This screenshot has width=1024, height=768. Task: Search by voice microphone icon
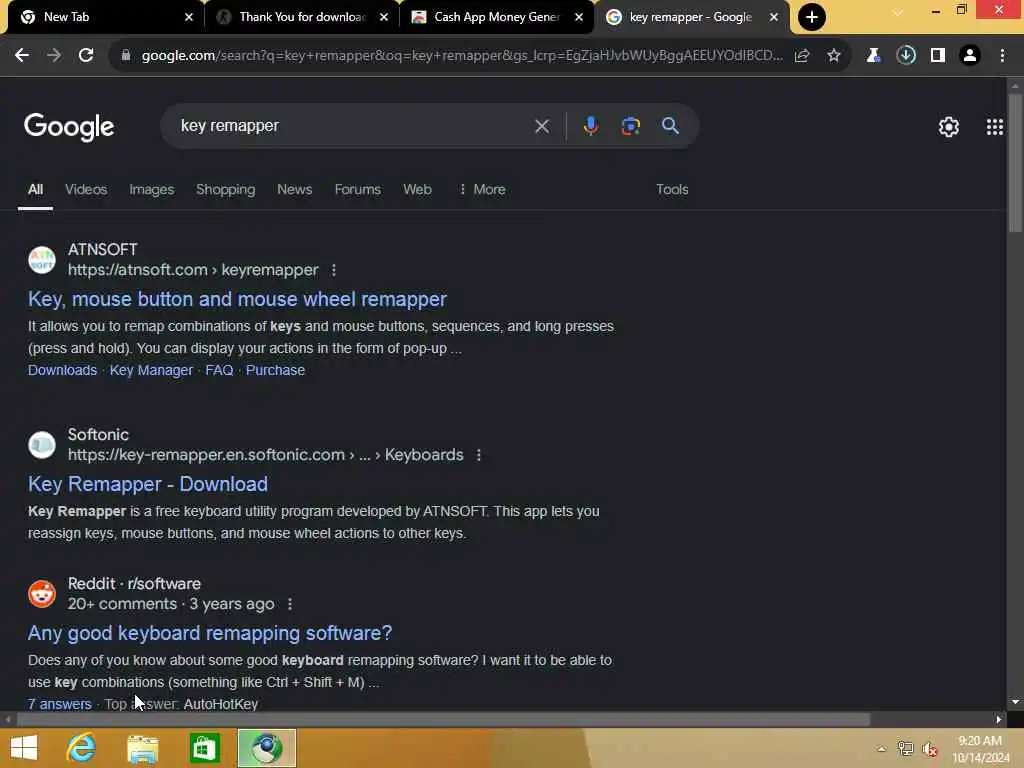click(x=590, y=126)
